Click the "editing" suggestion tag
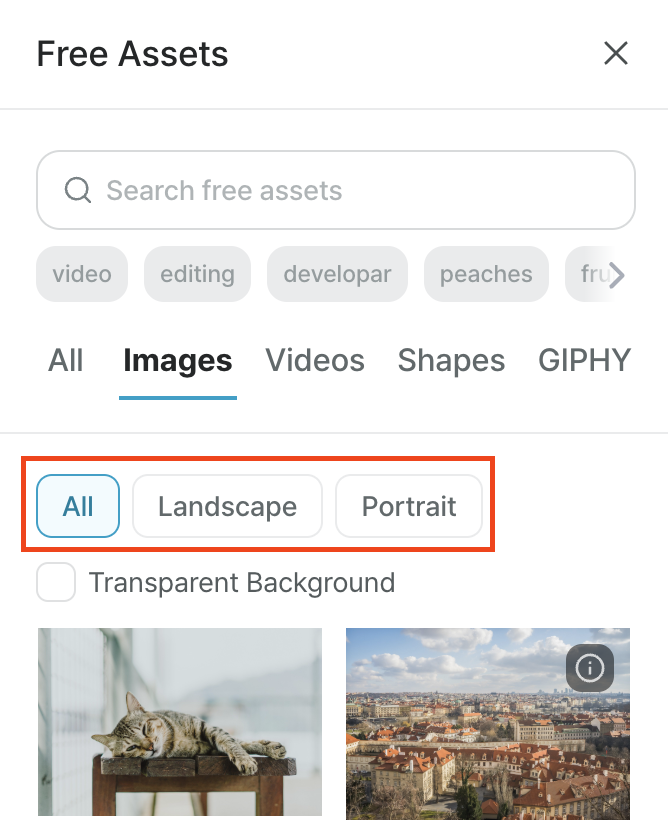668x836 pixels. [197, 274]
